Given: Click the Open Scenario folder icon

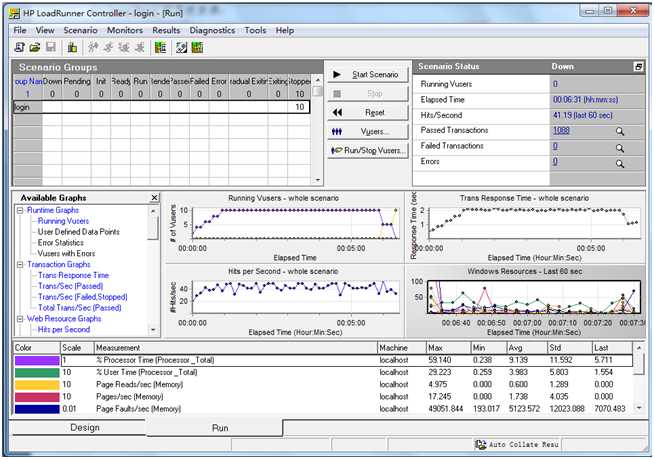Looking at the screenshot, I should click(35, 47).
